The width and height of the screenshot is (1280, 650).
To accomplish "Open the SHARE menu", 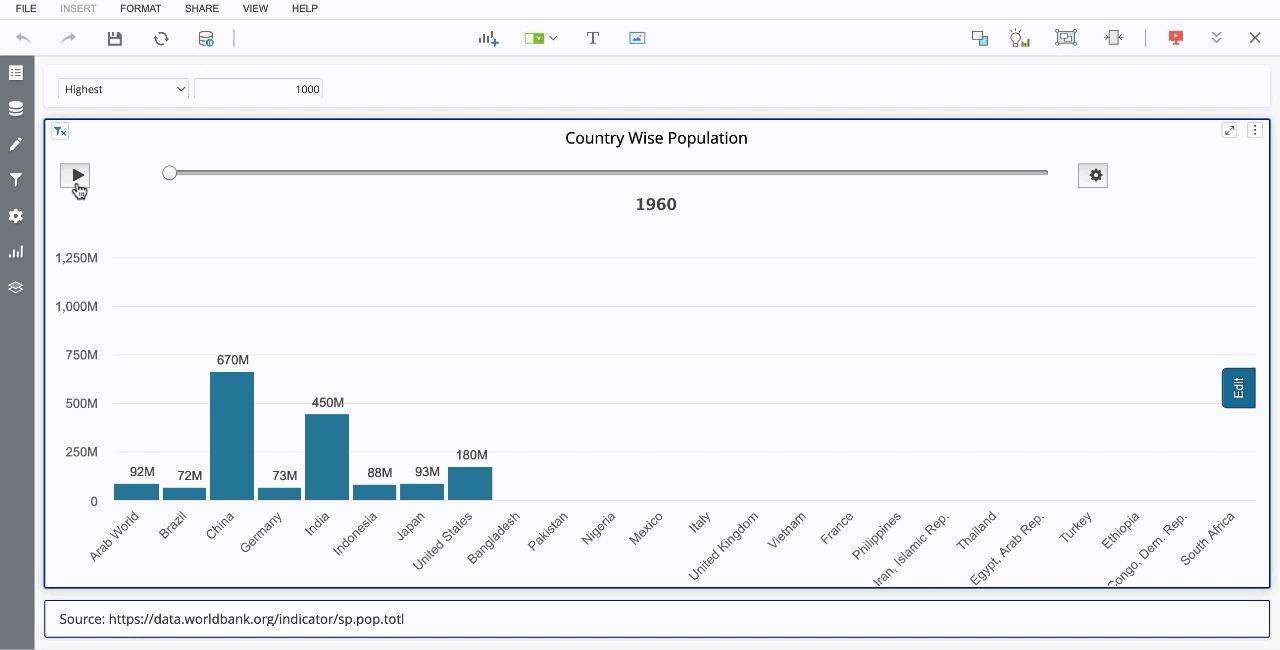I will pos(202,8).
